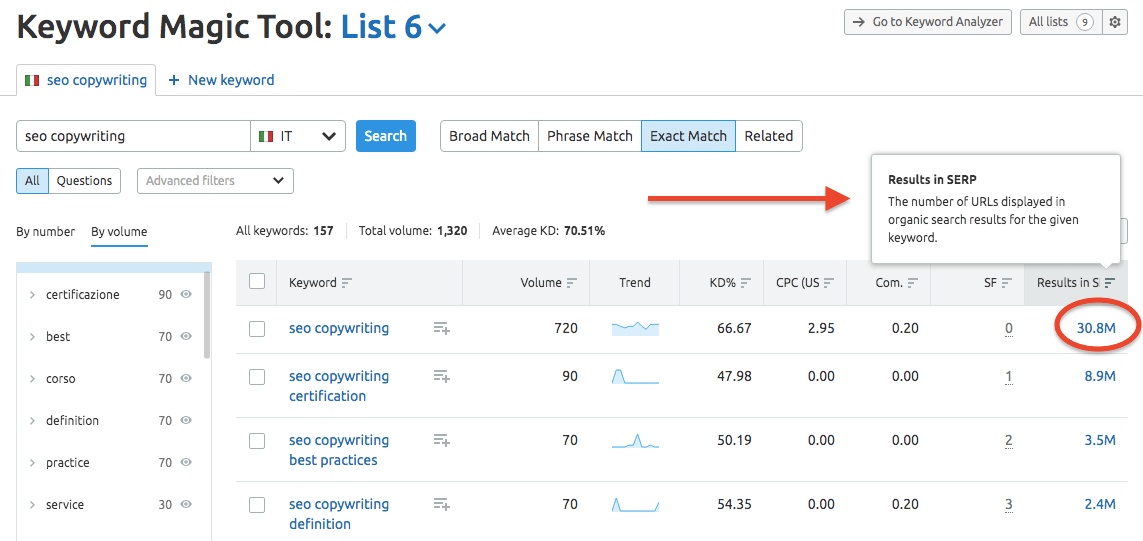Click the Italian flag in seo copywriting tab

[31, 80]
